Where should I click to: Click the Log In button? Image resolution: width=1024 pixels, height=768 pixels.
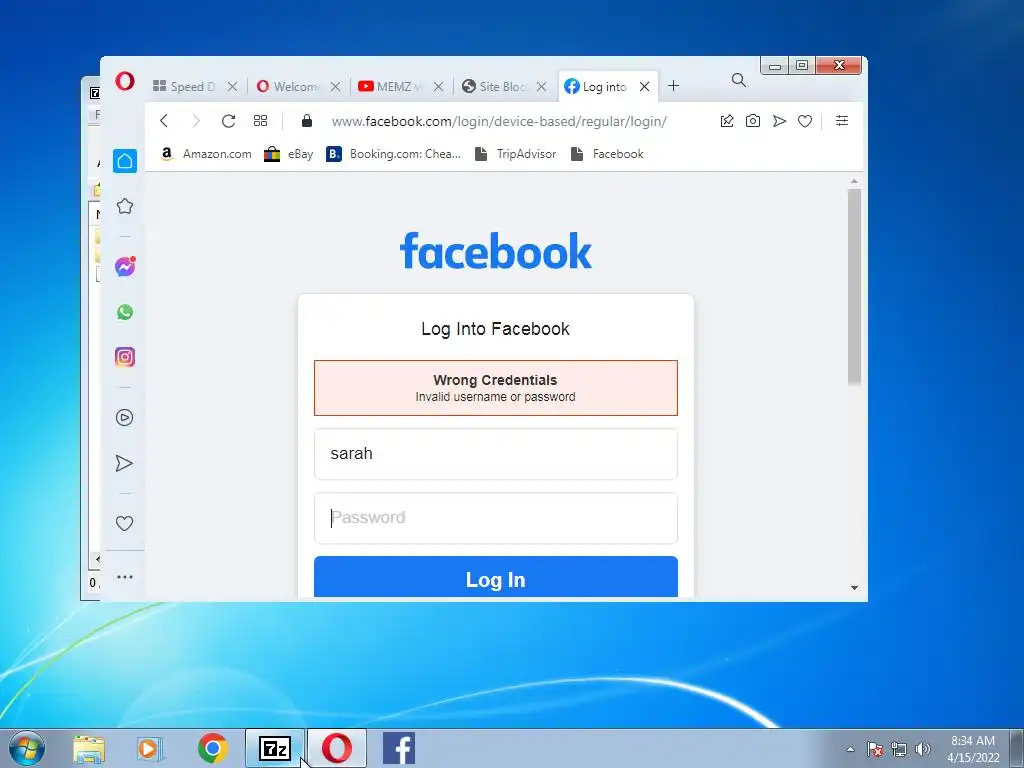click(x=496, y=577)
